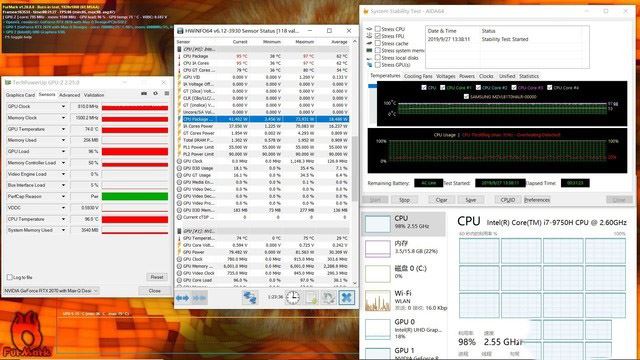Select highlighted CPU Package power row
Image resolution: width=640 pixels, height=360 pixels.
[262, 119]
